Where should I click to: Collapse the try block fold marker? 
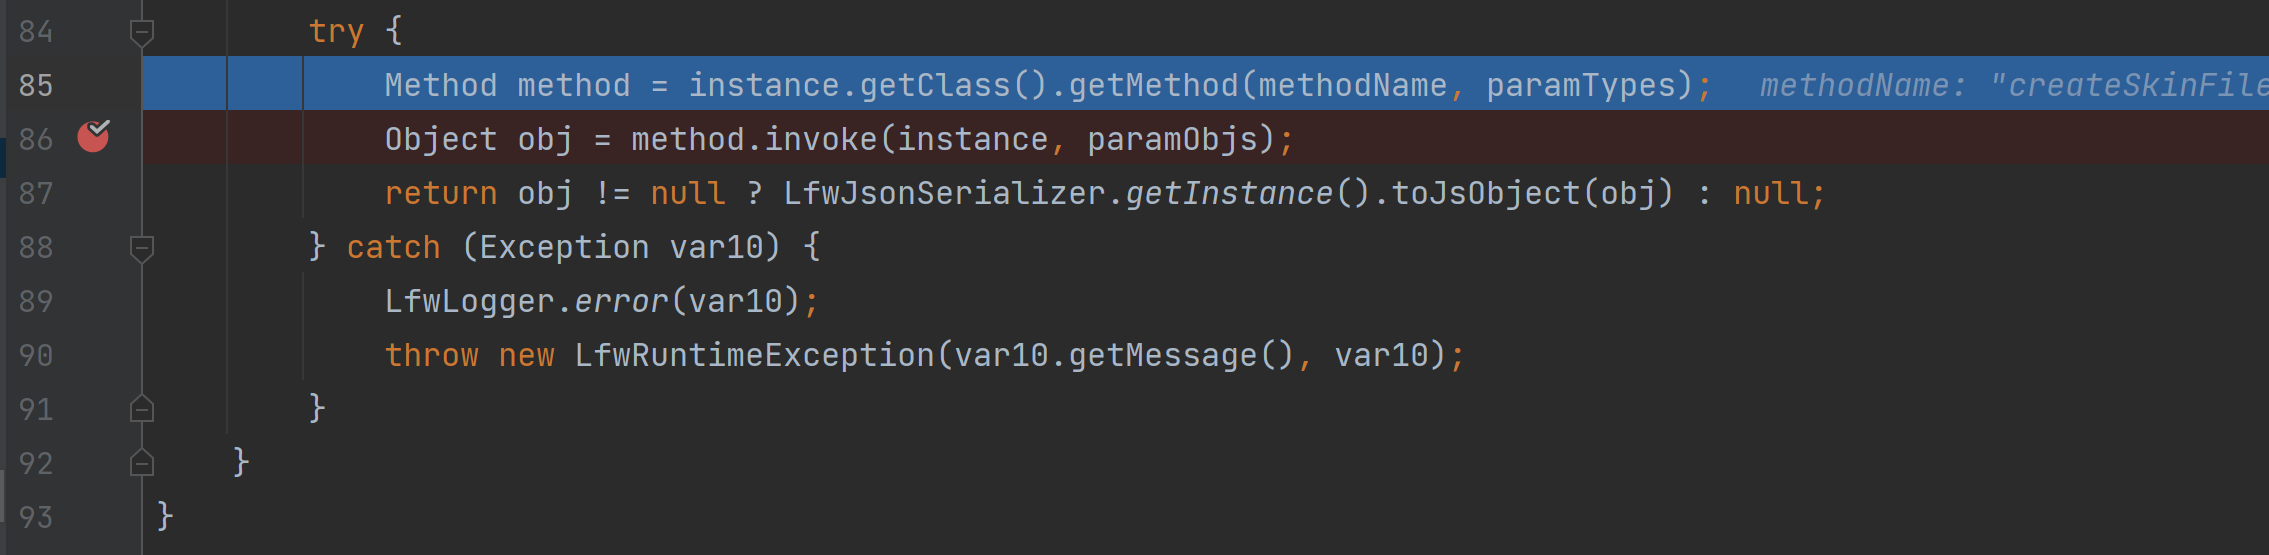pyautogui.click(x=142, y=33)
